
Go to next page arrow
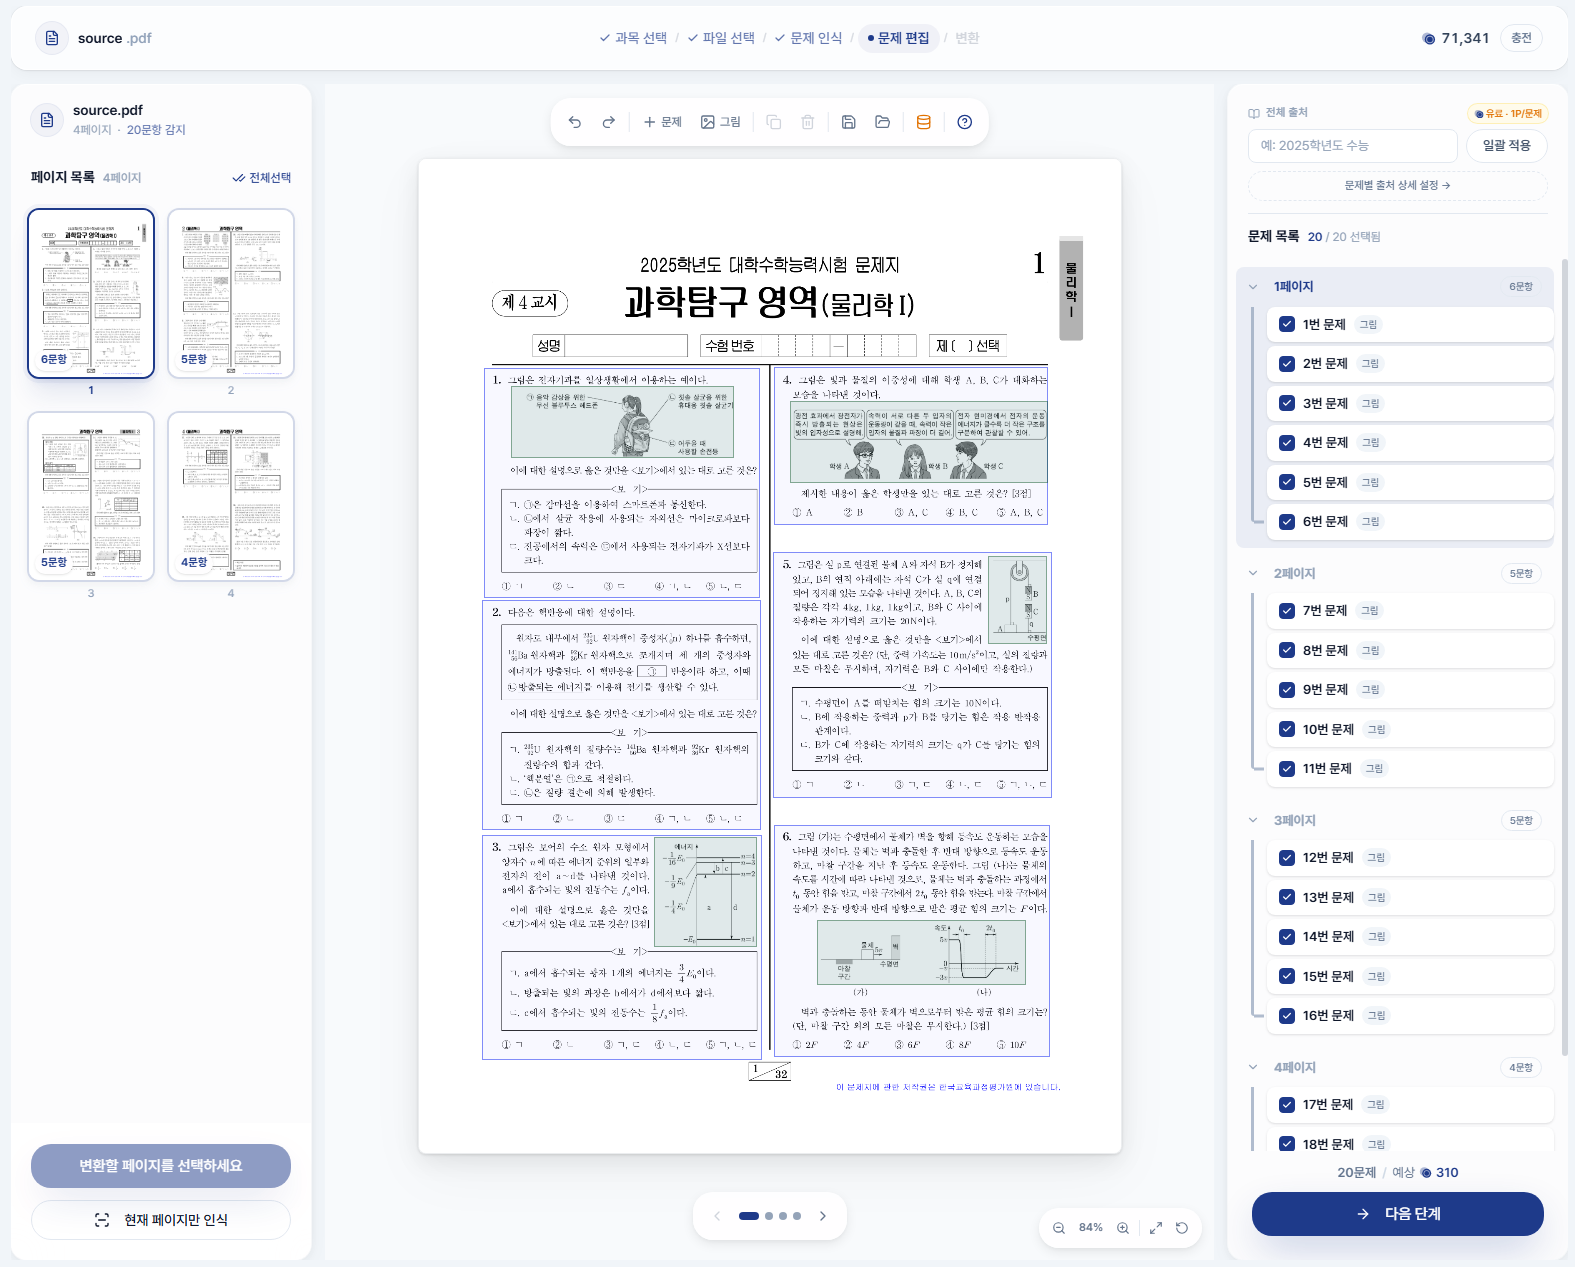pyautogui.click(x=823, y=1216)
